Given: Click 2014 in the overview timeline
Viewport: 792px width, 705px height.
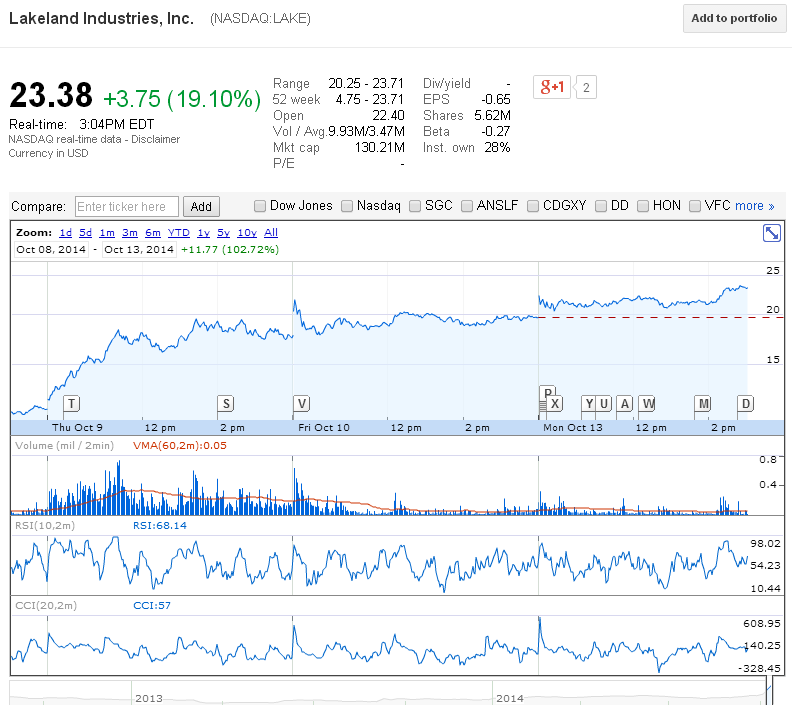Looking at the screenshot, I should point(510,698).
